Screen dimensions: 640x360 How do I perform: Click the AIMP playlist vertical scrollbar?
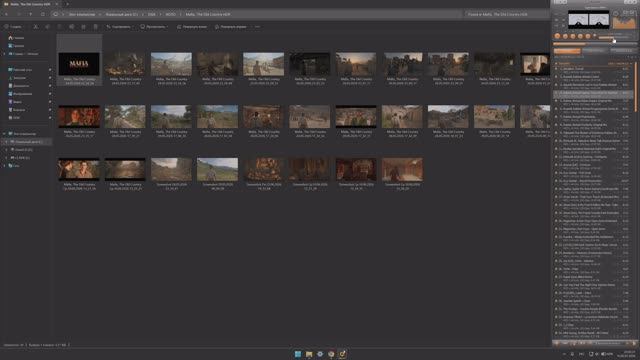point(635,88)
